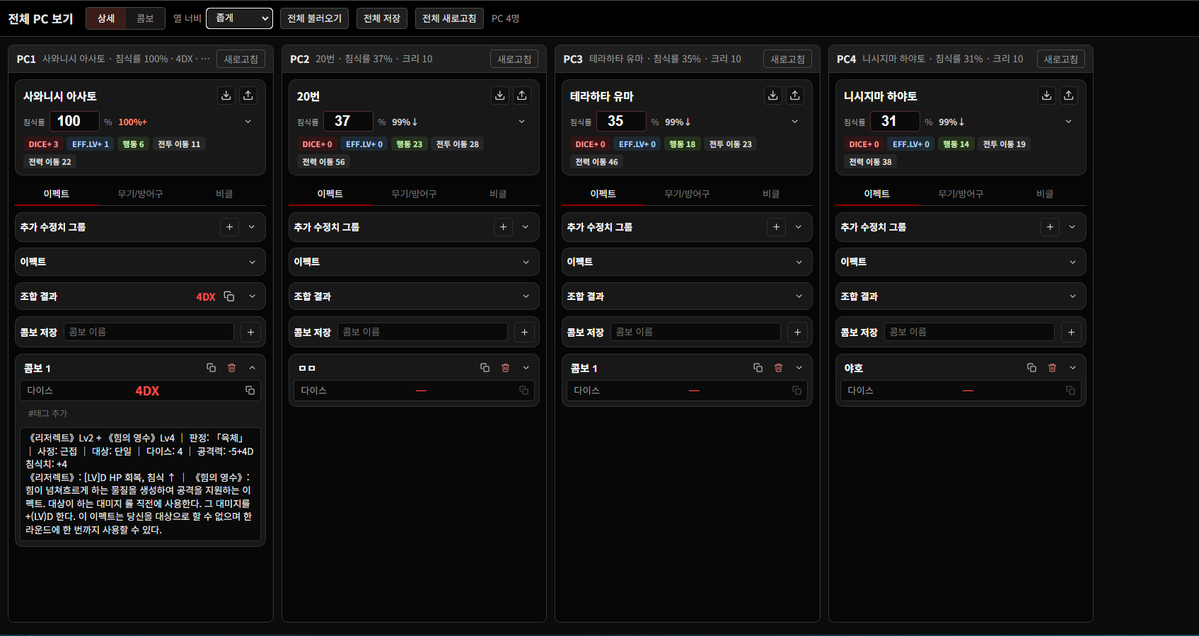
Task: Delete the 콤보 1 combo in PC3
Action: coord(778,368)
